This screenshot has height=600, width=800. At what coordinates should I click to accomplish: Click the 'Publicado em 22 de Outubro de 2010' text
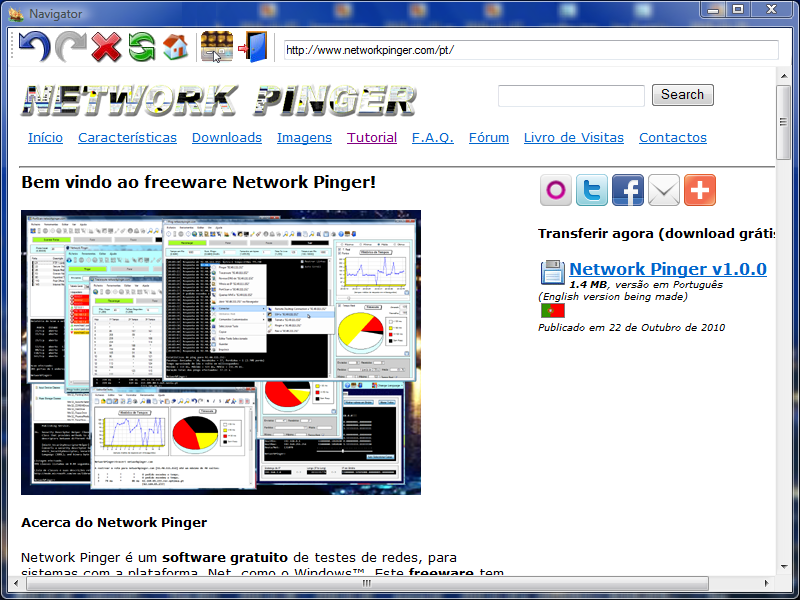coord(632,328)
